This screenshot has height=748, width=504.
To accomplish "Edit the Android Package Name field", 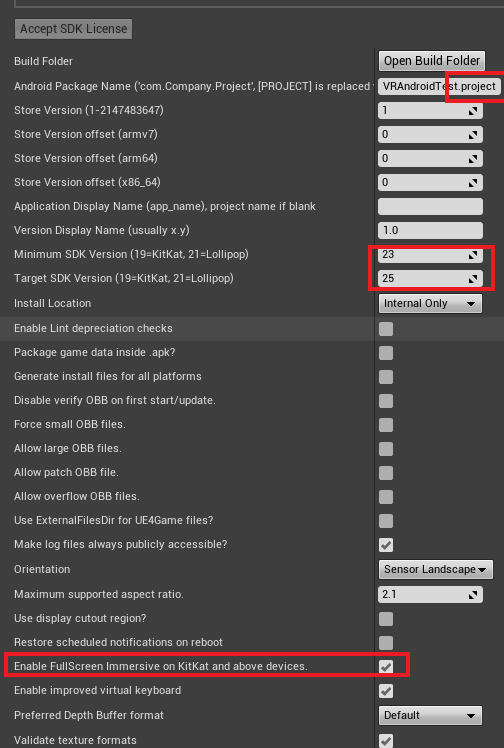I will (x=439, y=86).
